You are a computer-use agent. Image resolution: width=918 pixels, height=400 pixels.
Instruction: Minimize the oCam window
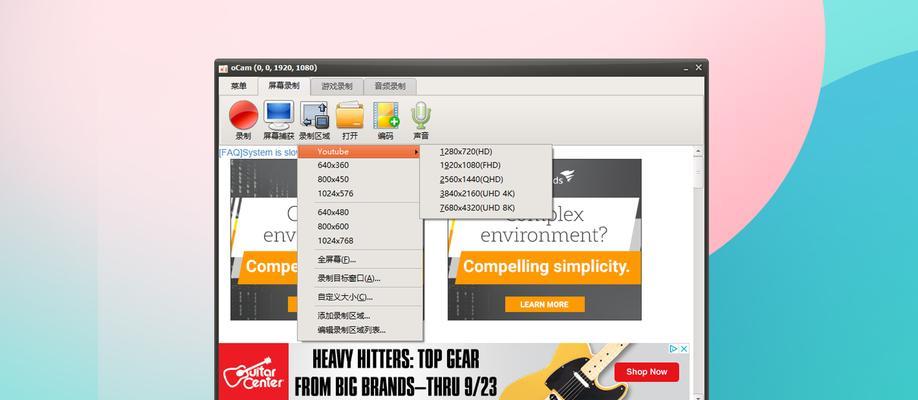pyautogui.click(x=686, y=69)
